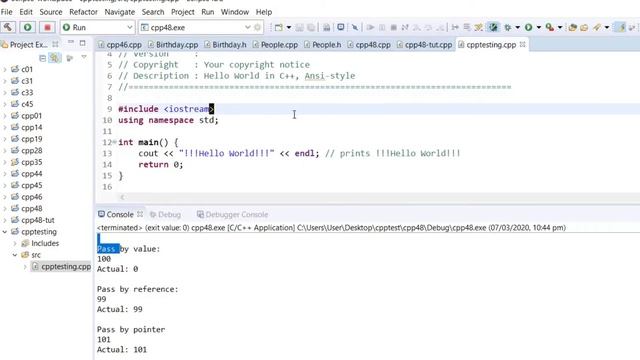Click the Open Console monitor icon
Image resolution: width=640 pixels, height=360 pixels.
click(340, 27)
